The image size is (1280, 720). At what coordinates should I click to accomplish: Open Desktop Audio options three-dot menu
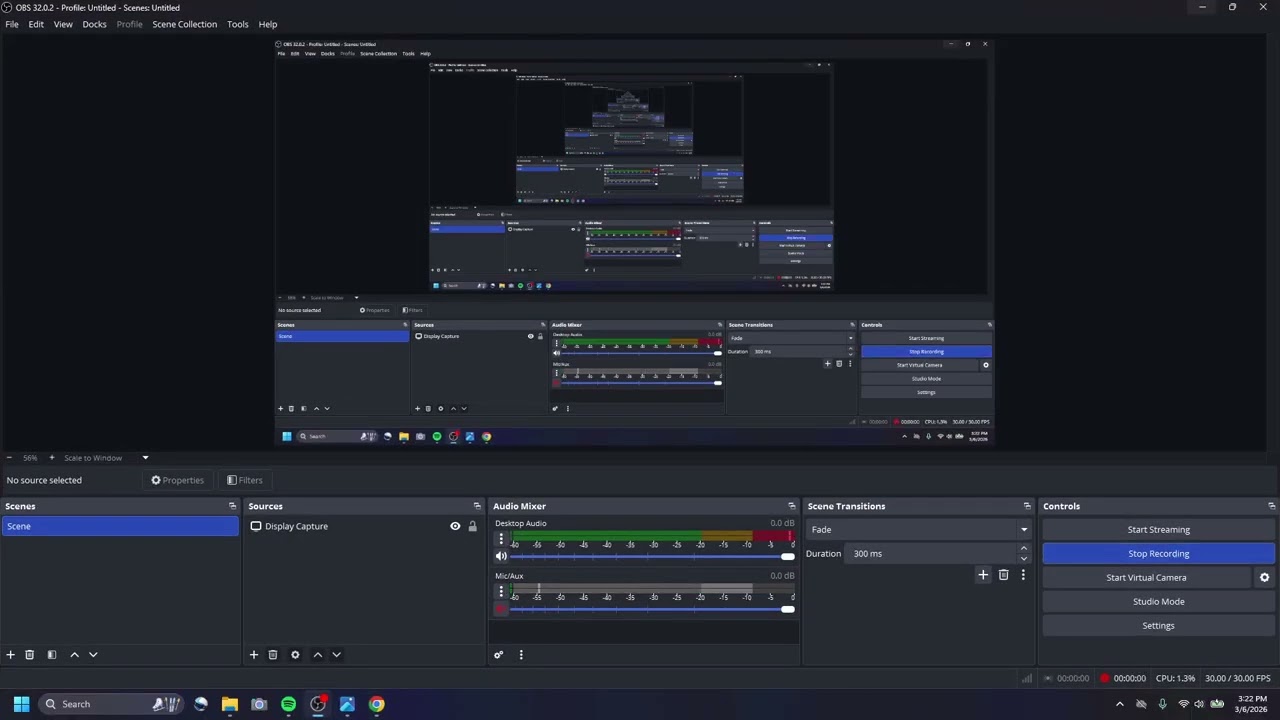pos(501,539)
